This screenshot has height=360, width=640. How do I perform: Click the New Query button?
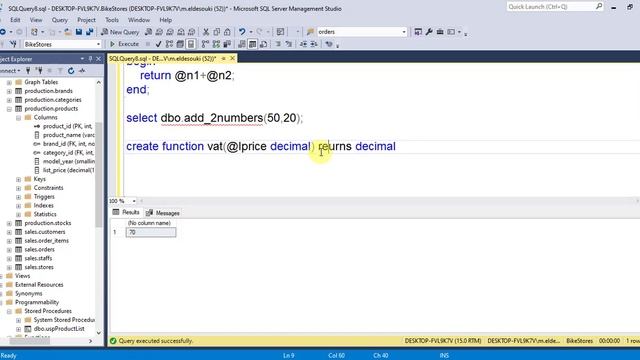point(120,32)
